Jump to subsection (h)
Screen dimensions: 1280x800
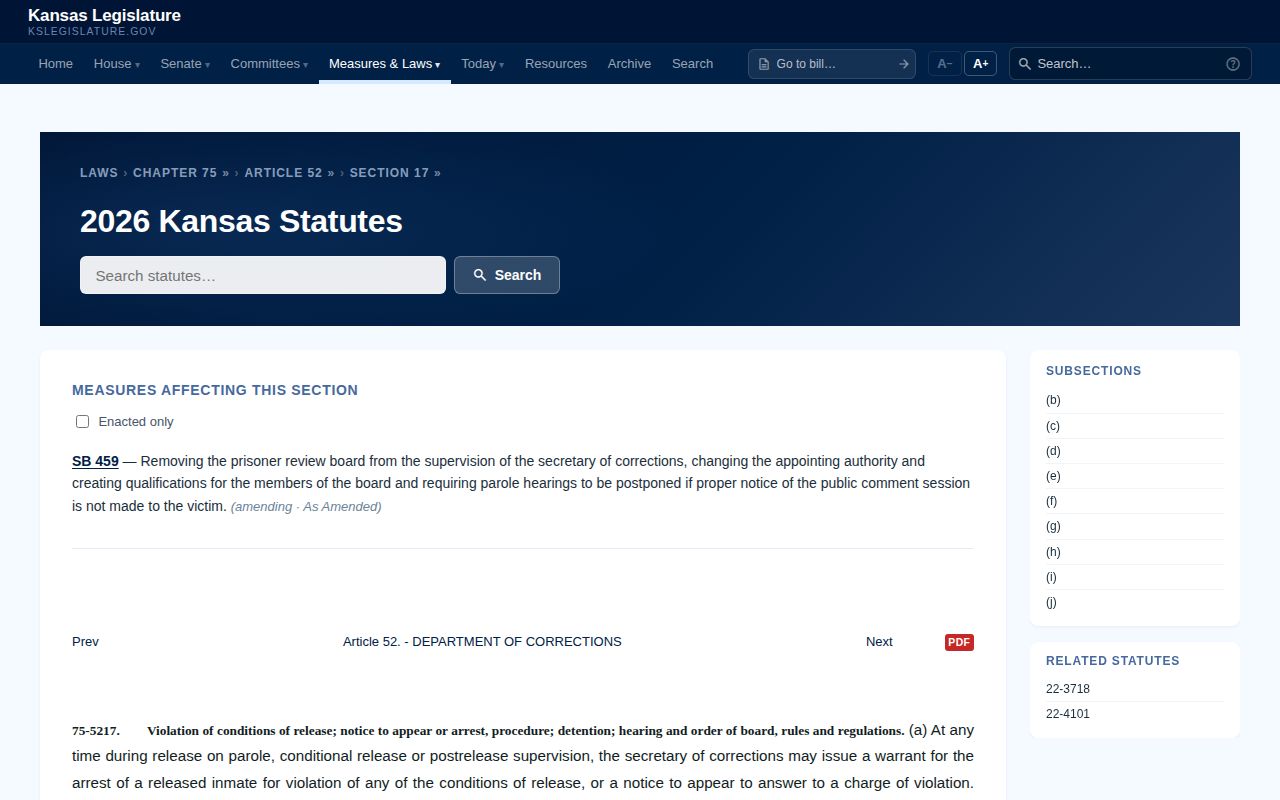(1053, 552)
